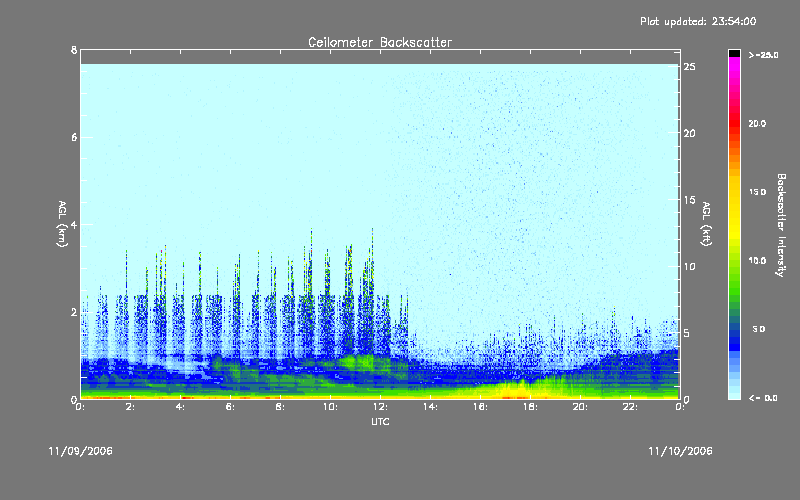Click the '5' kft tick on right axis

[x=687, y=333]
